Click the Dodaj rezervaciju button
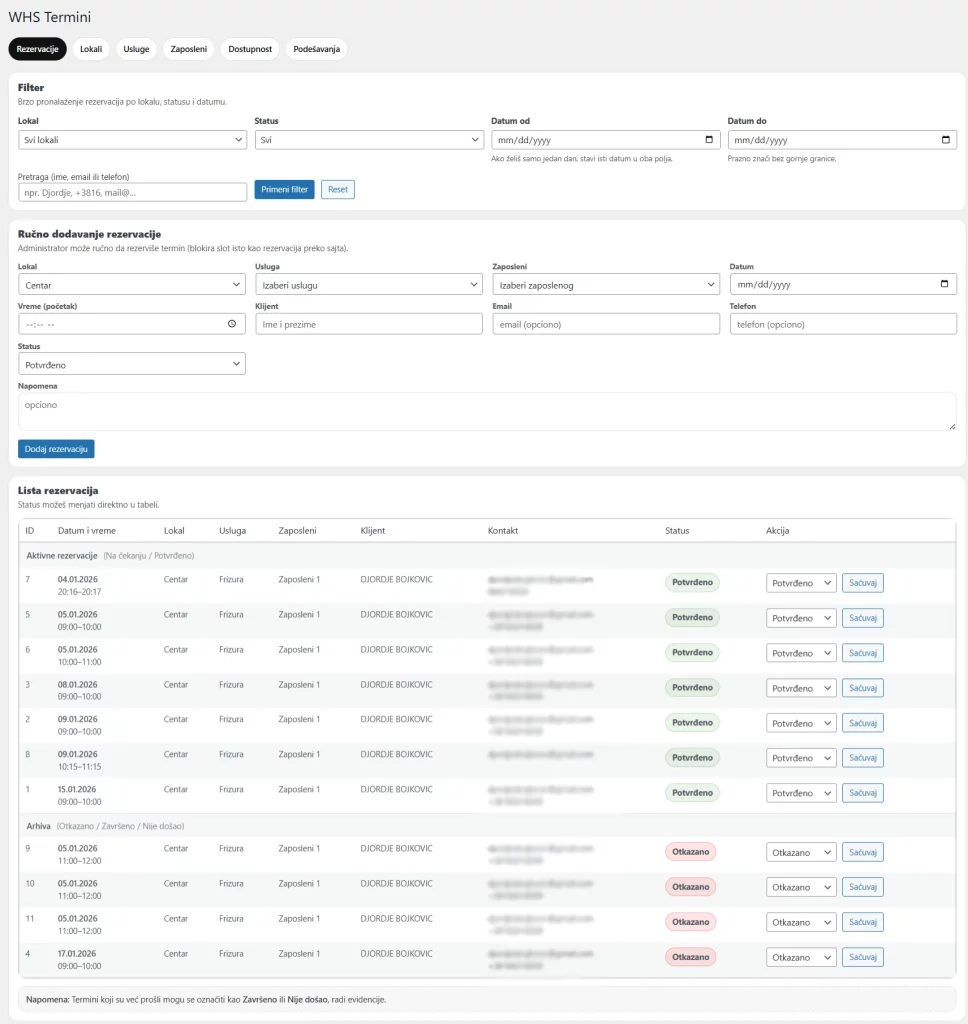 (x=56, y=449)
